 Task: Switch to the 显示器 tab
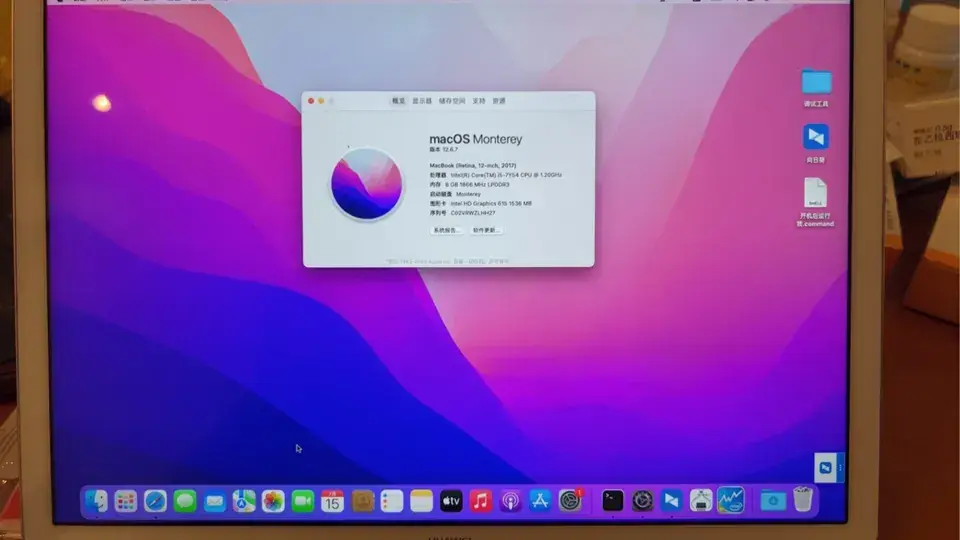coord(422,101)
